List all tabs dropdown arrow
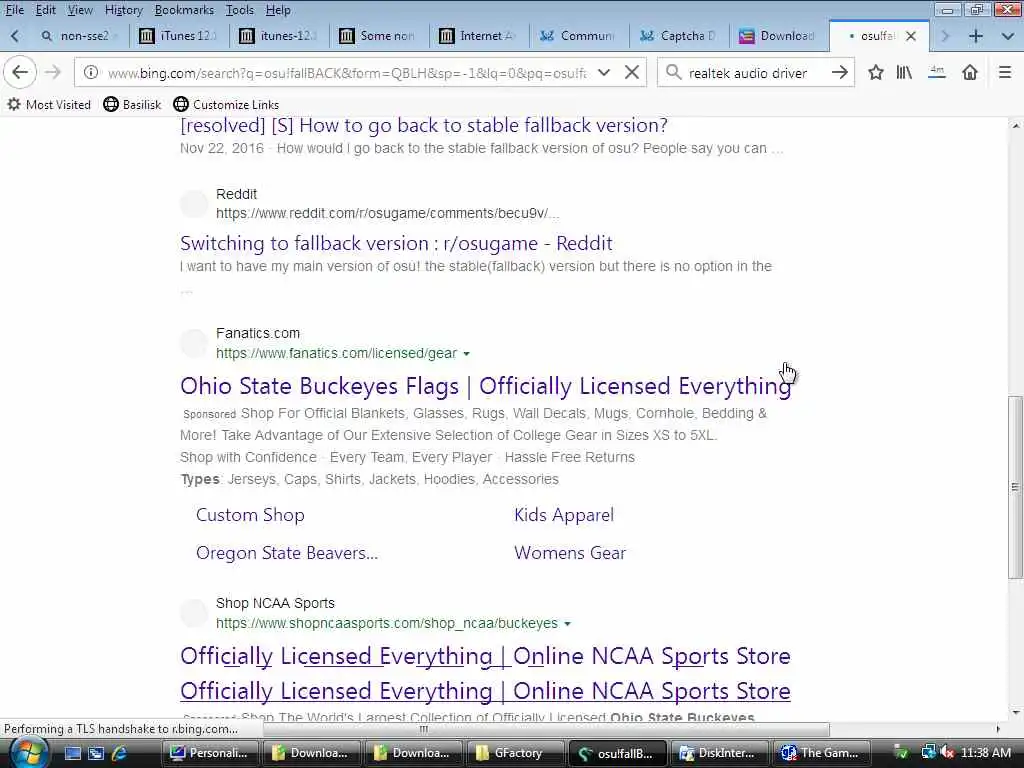1024x768 pixels. click(1007, 36)
